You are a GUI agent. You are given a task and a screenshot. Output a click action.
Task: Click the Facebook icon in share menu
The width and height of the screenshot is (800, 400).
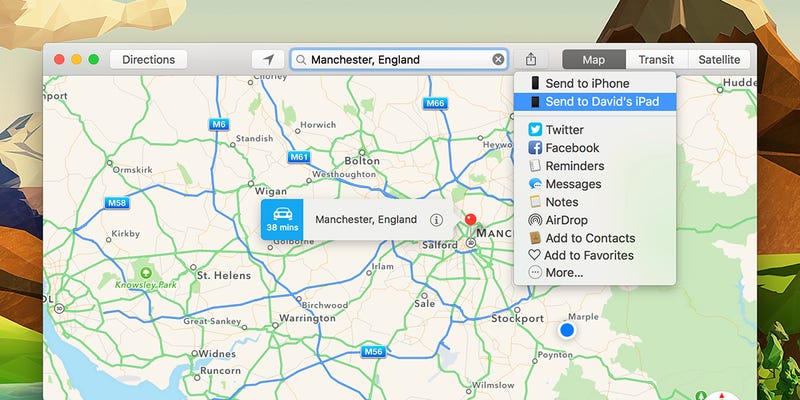click(x=535, y=148)
